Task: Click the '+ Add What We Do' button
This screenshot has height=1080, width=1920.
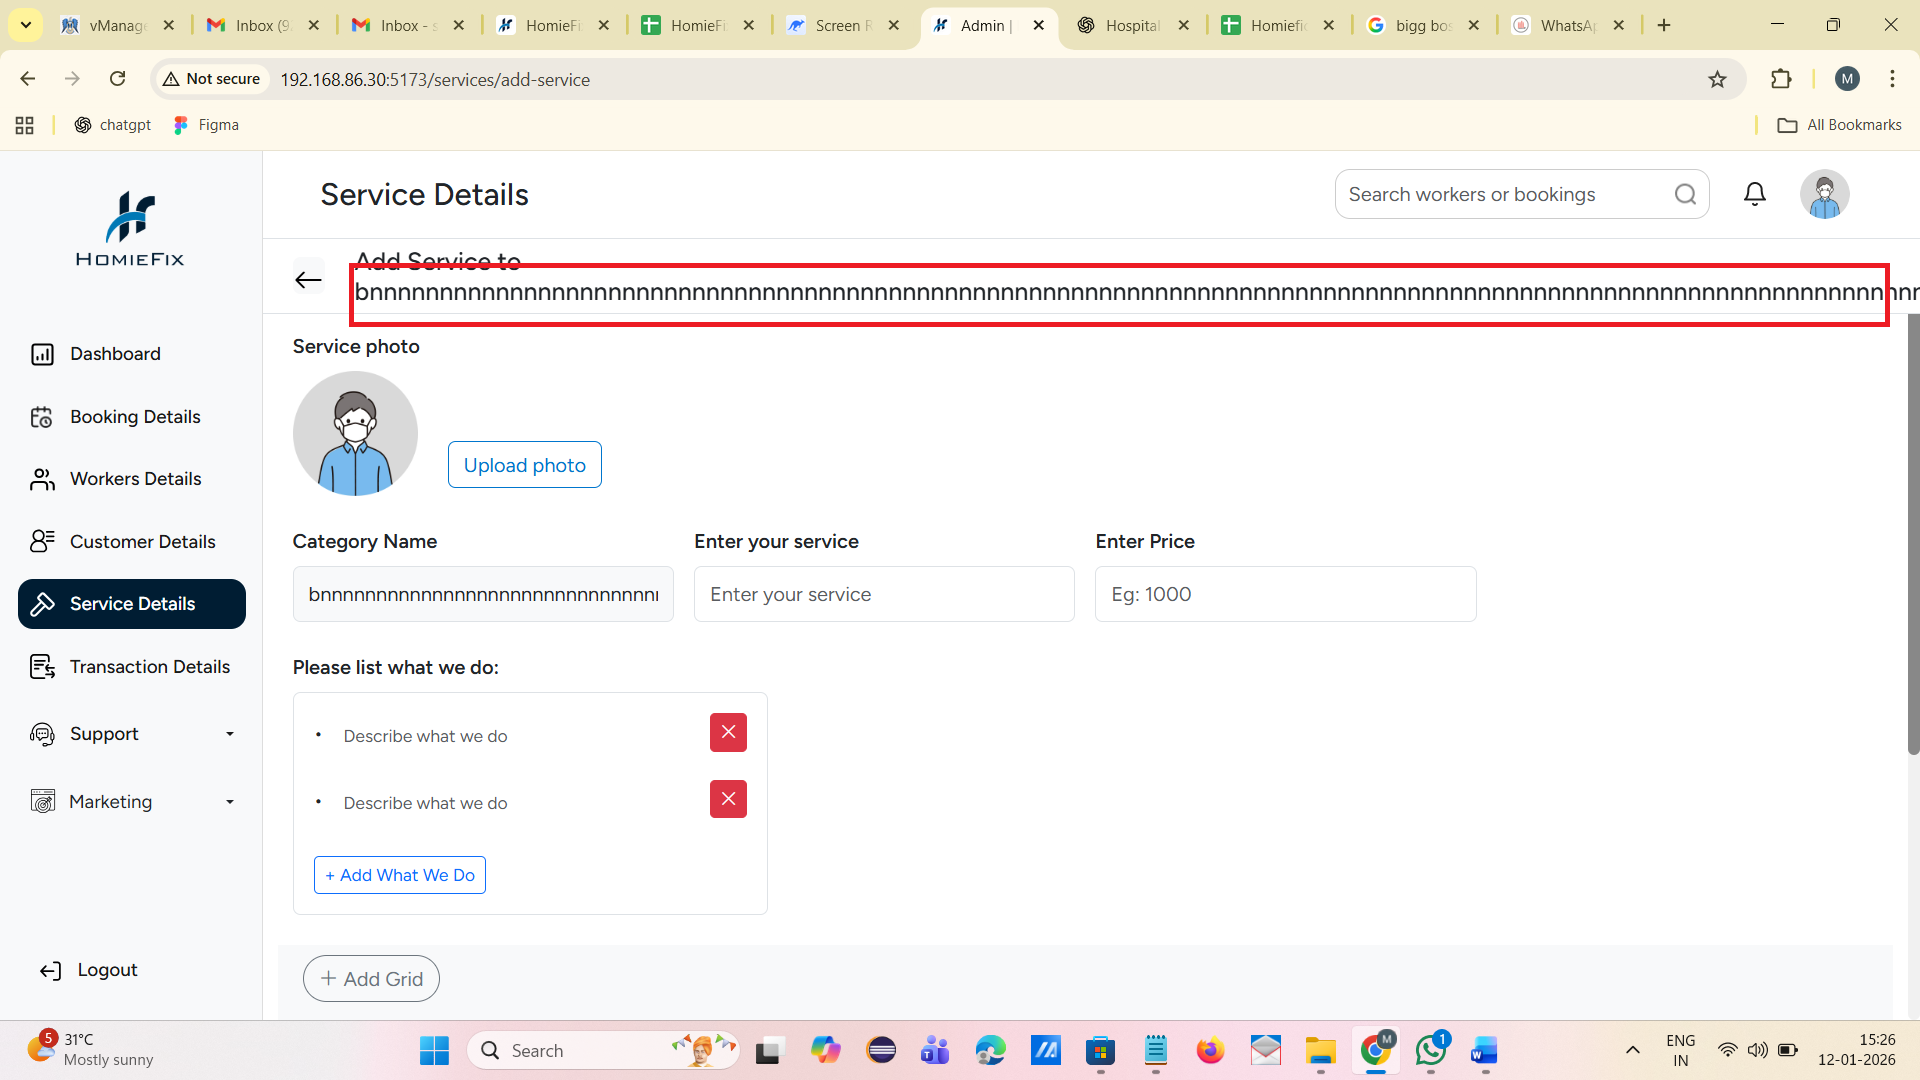Action: pyautogui.click(x=399, y=875)
